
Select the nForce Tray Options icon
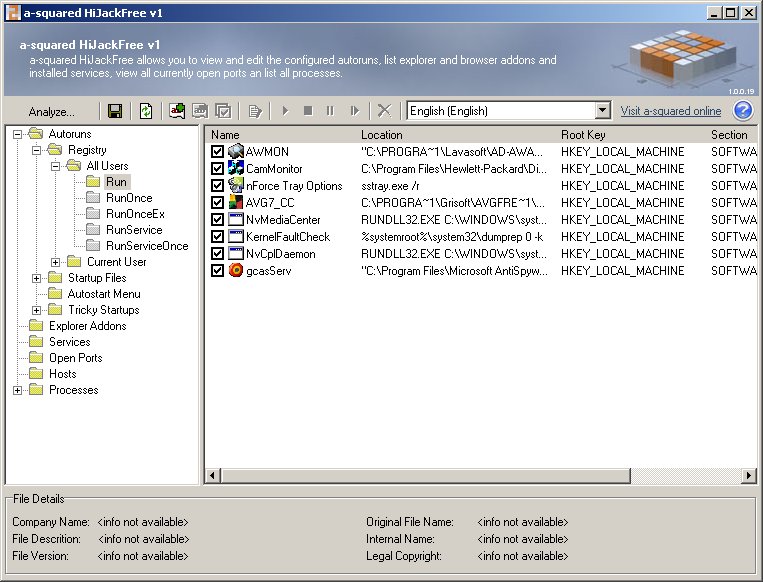click(x=236, y=186)
